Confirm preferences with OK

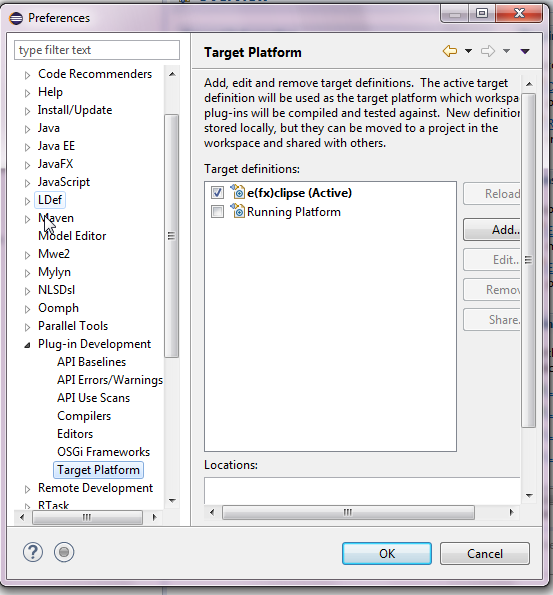point(387,554)
